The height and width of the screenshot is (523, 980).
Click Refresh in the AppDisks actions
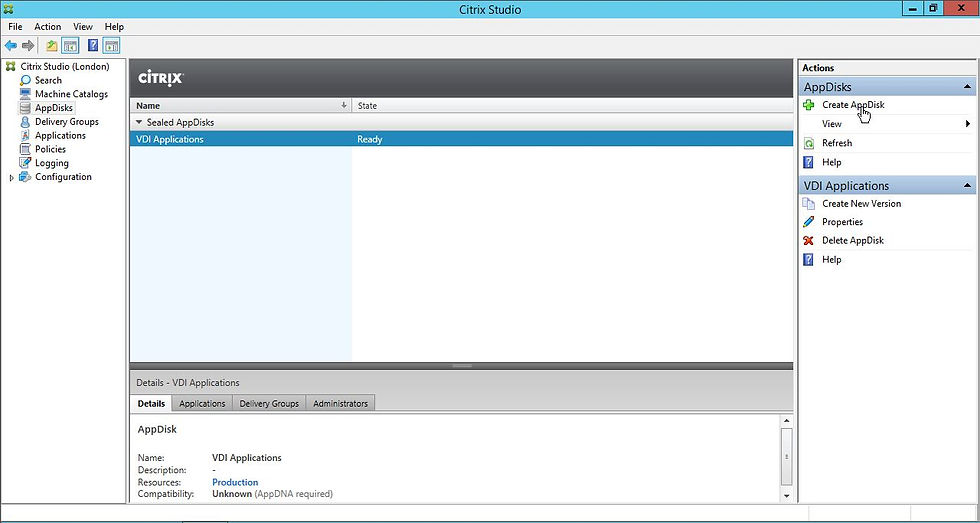(837, 143)
